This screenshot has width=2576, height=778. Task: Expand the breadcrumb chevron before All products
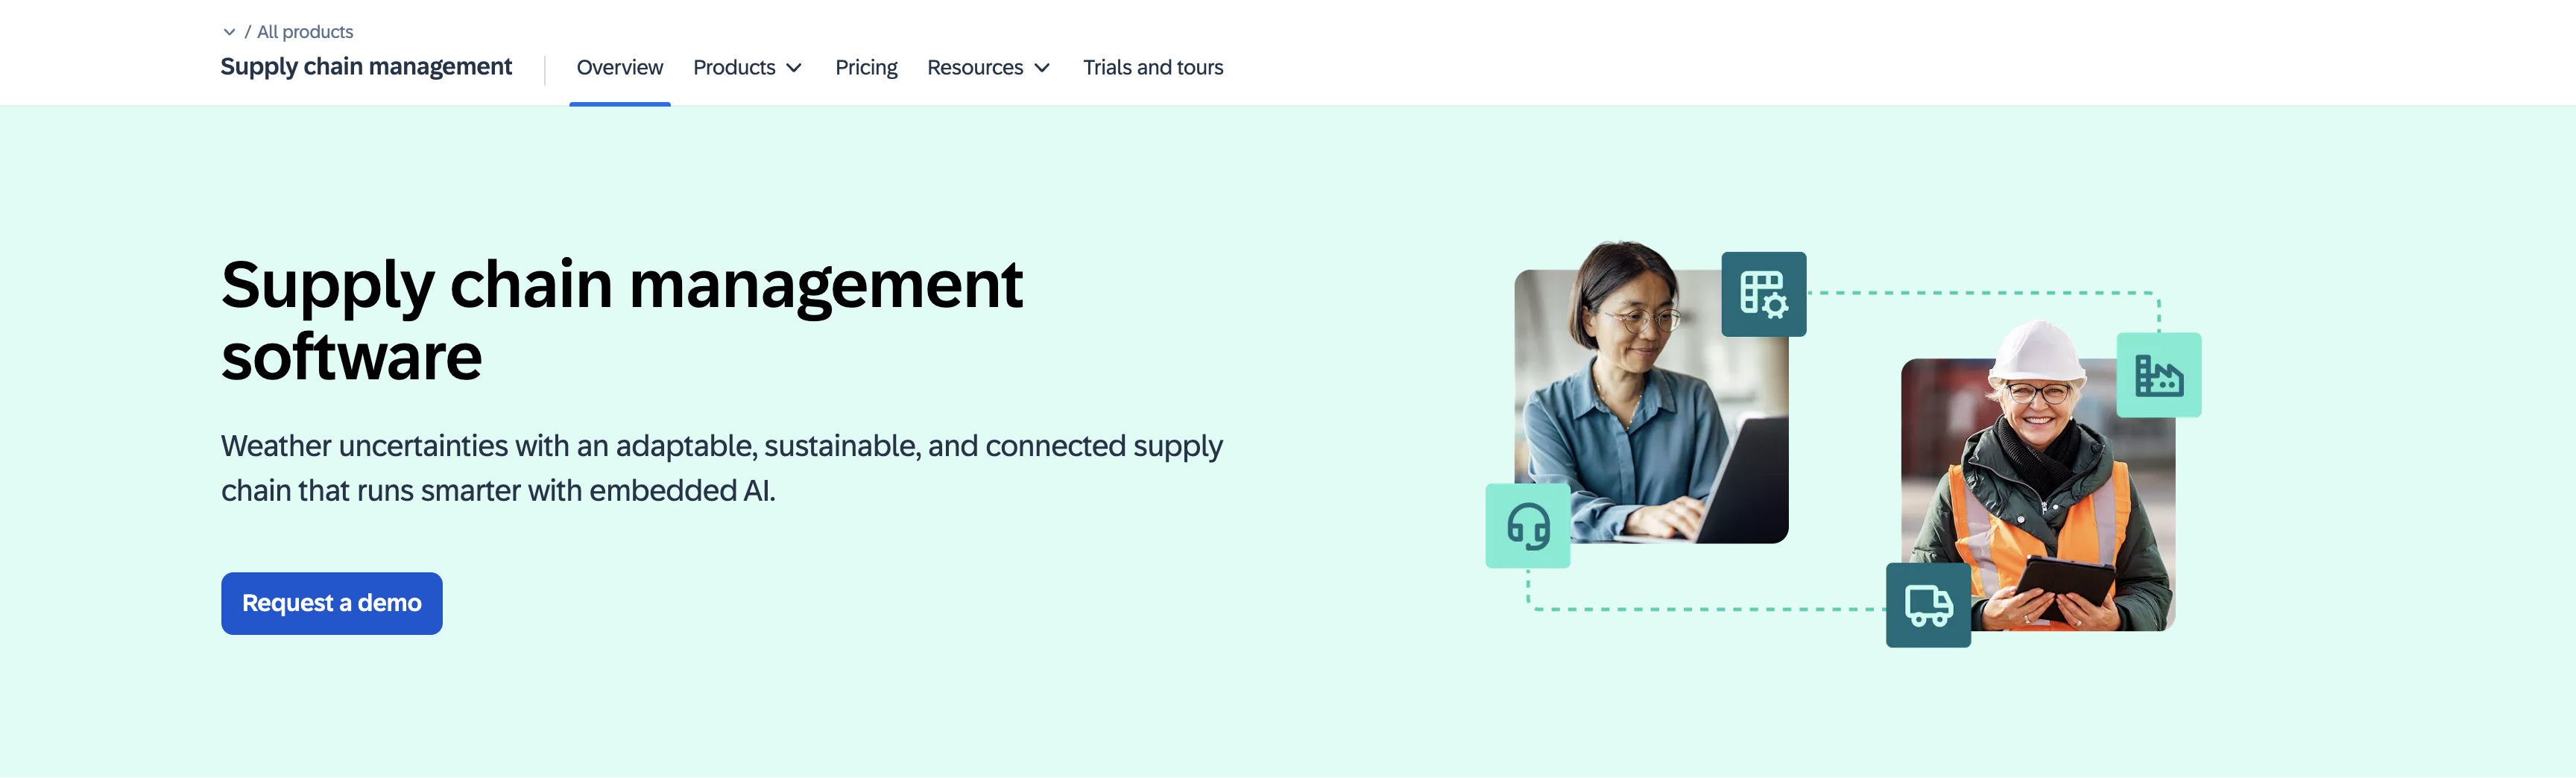pyautogui.click(x=229, y=32)
